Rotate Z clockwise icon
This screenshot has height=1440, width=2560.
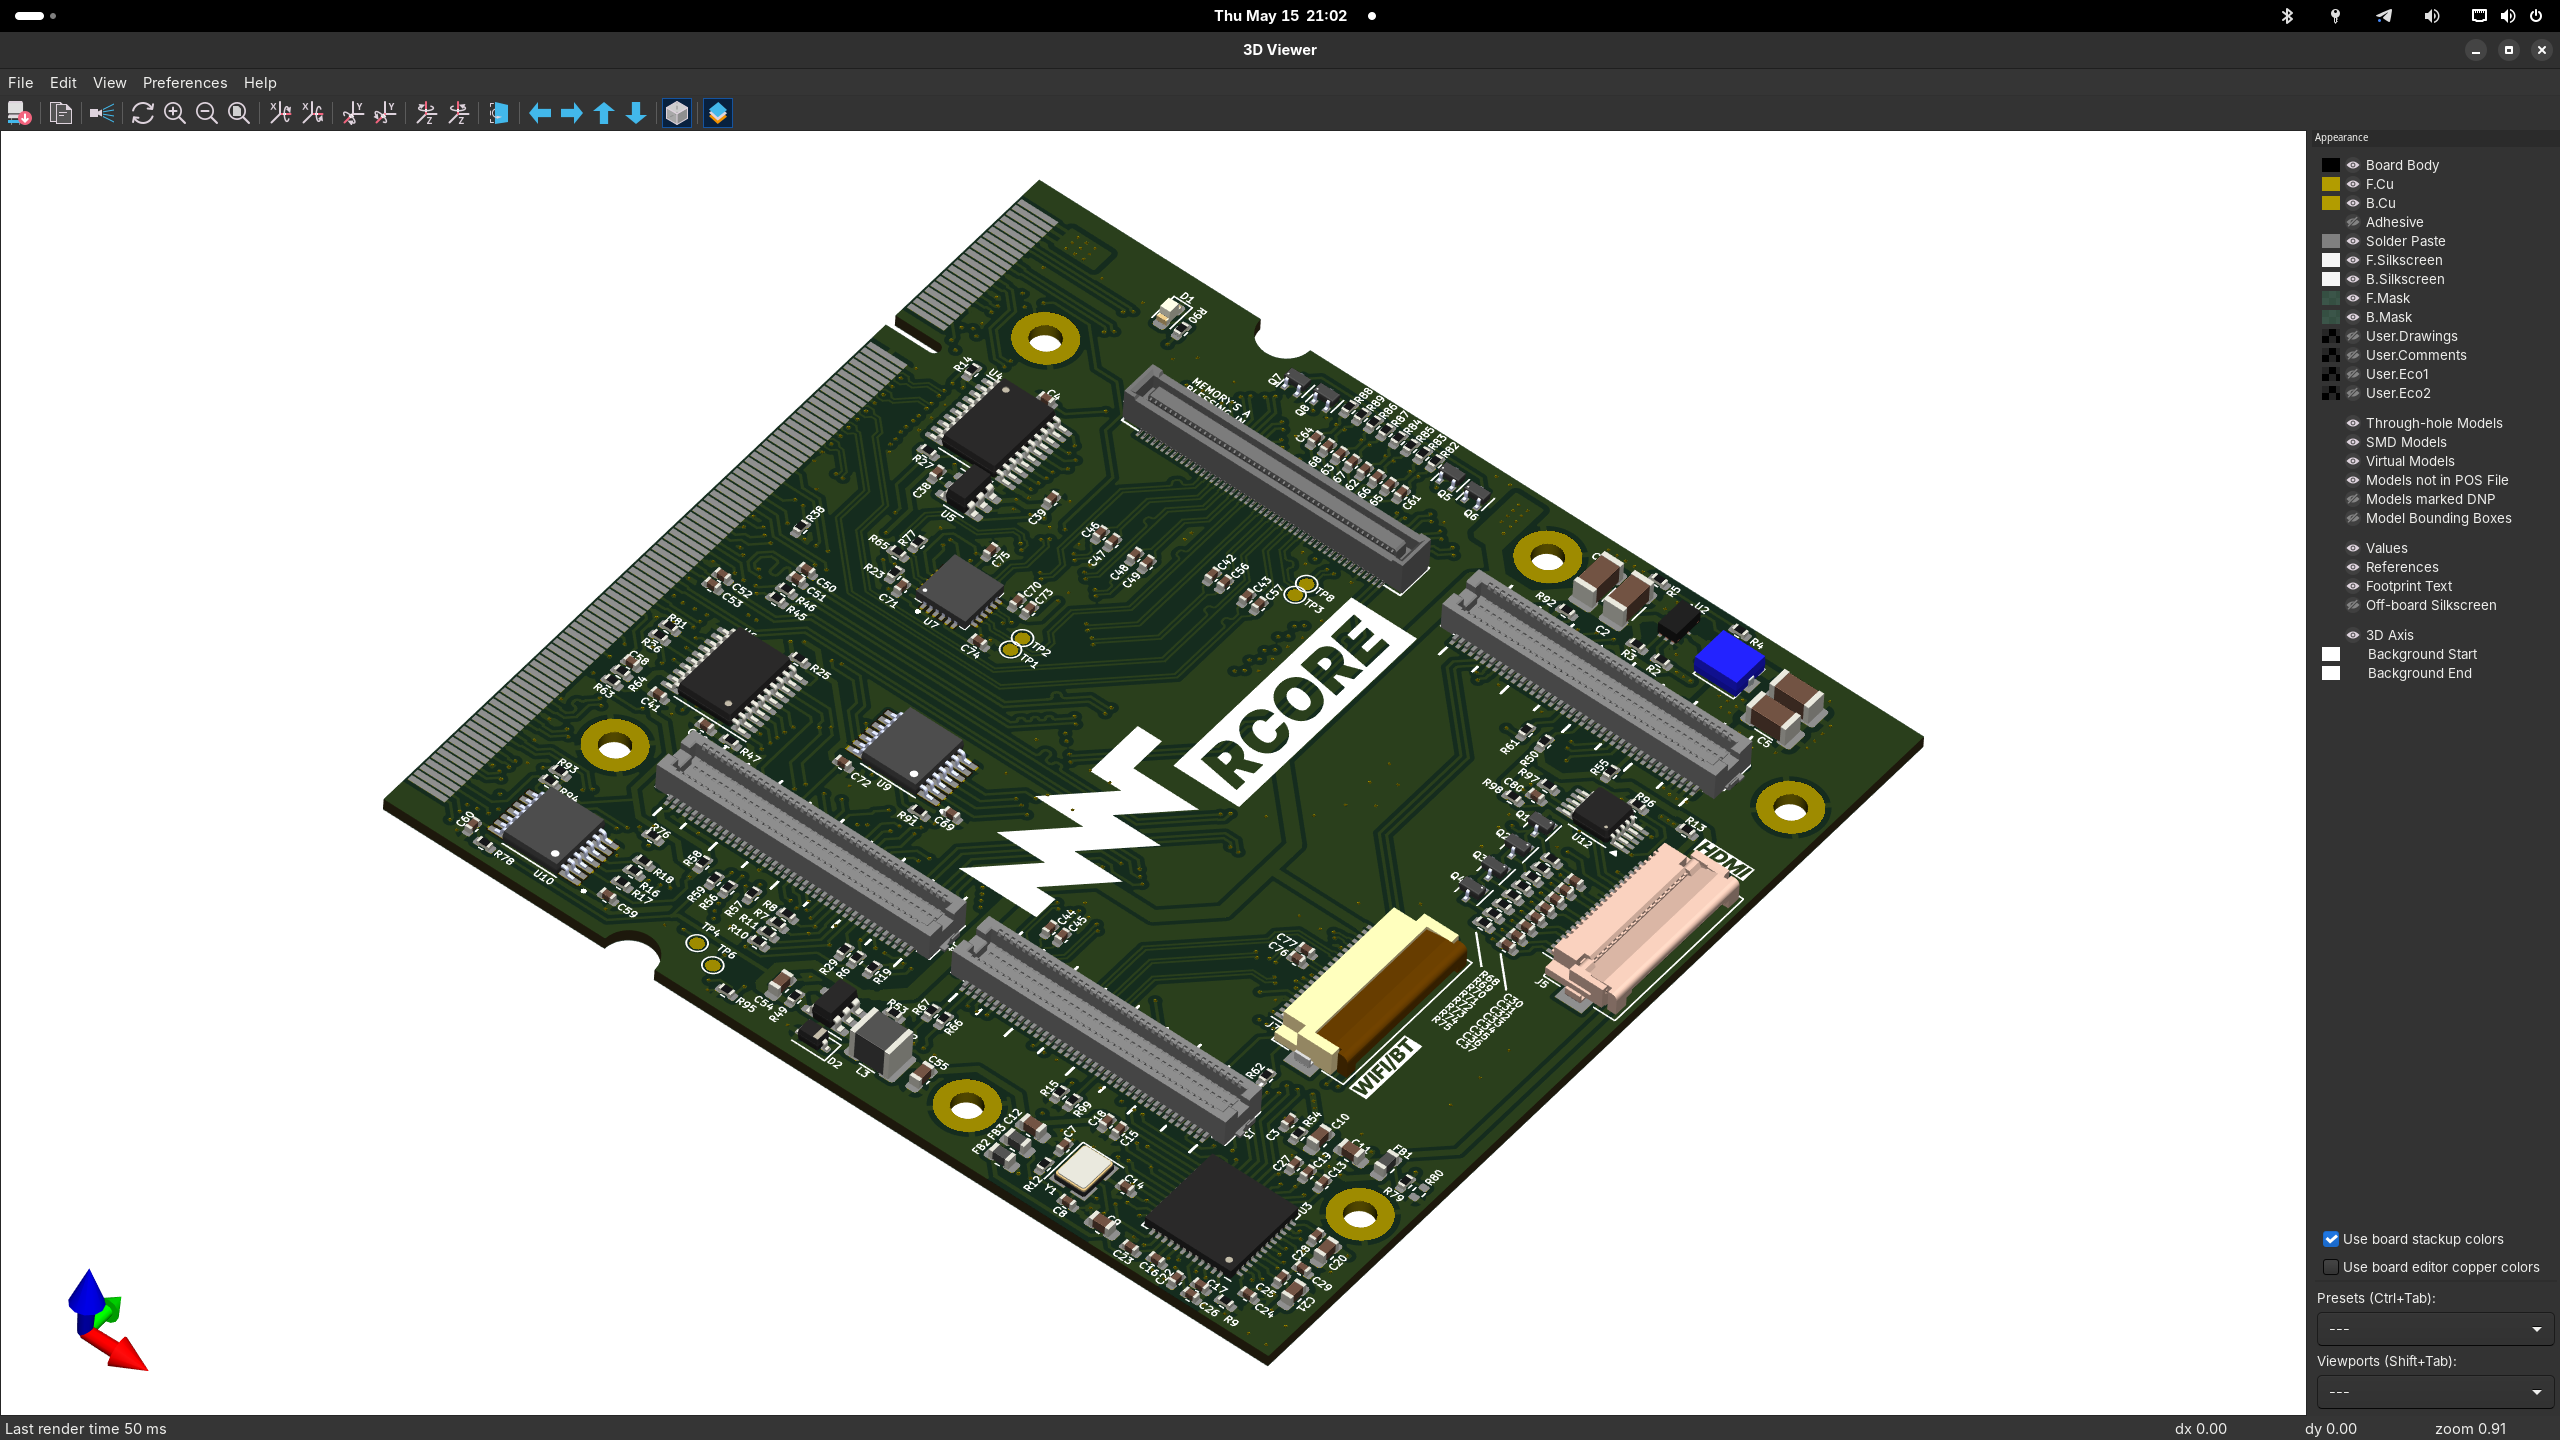[427, 113]
